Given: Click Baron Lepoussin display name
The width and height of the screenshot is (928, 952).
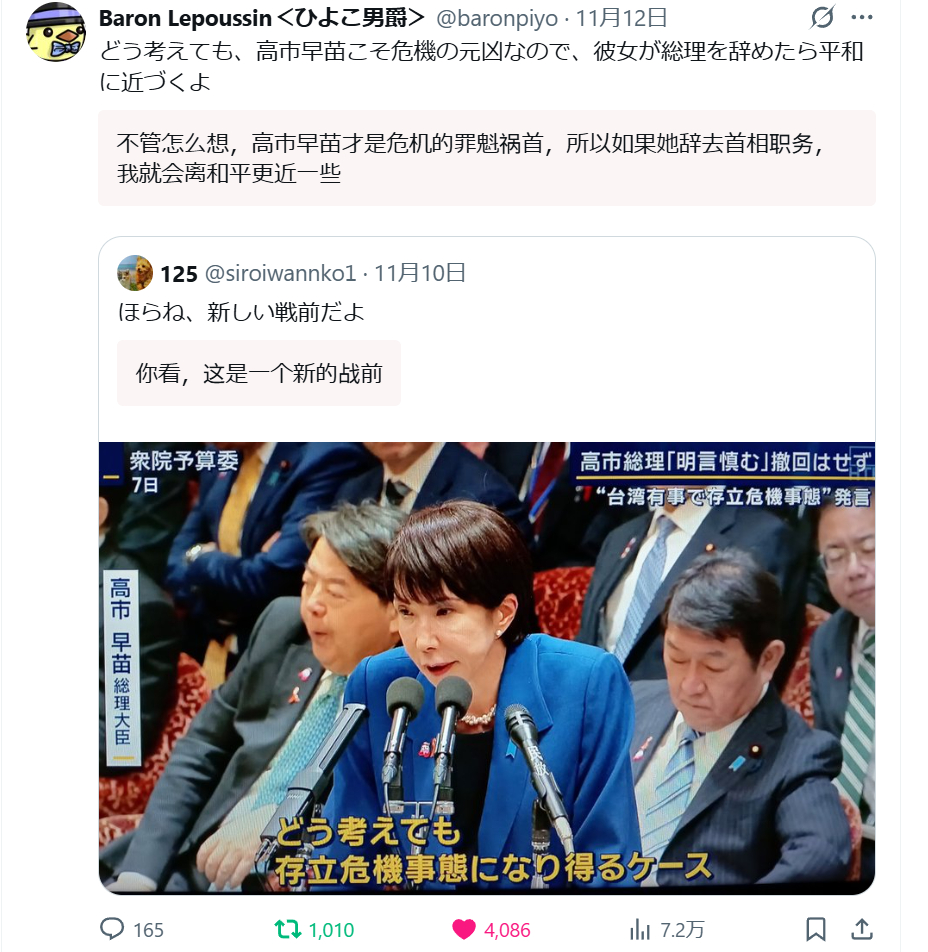Looking at the screenshot, I should [x=262, y=18].
